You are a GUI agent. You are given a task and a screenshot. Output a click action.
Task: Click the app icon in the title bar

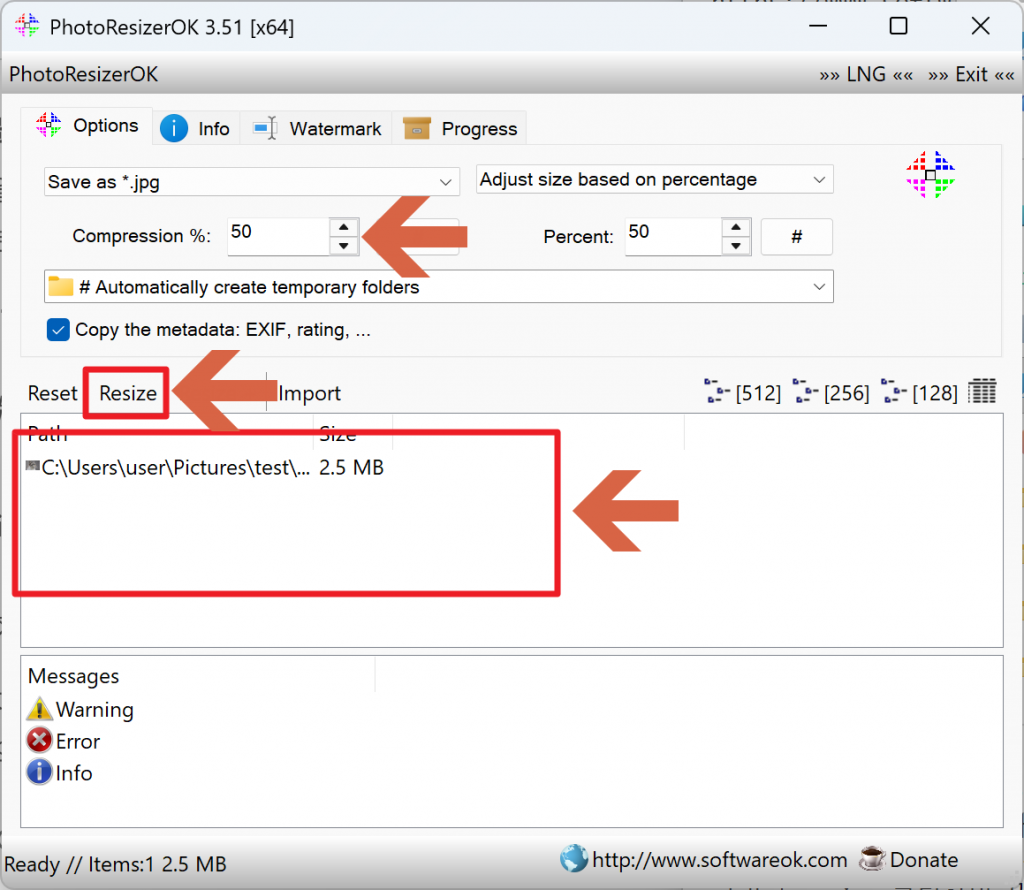[27, 26]
